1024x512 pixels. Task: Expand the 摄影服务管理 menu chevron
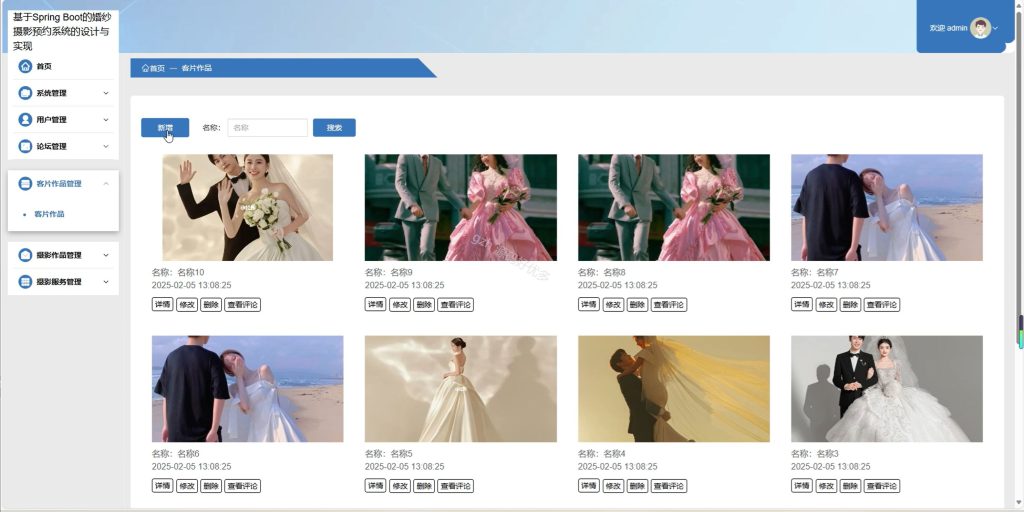[106, 281]
